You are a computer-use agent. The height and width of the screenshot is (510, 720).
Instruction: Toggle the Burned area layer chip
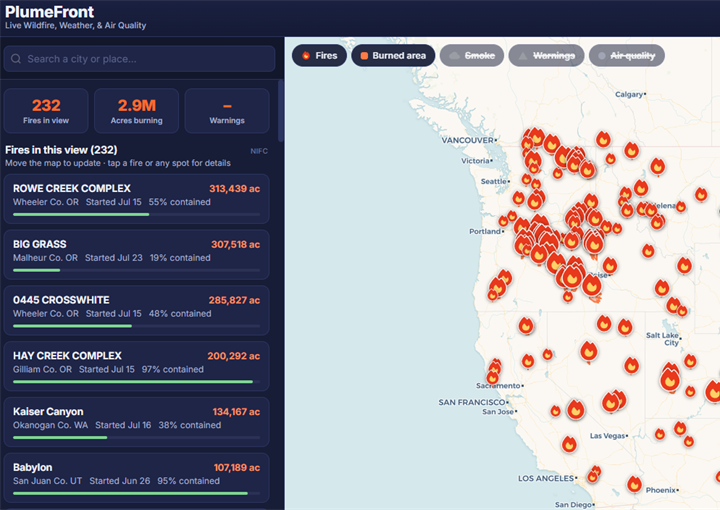pyautogui.click(x=393, y=56)
